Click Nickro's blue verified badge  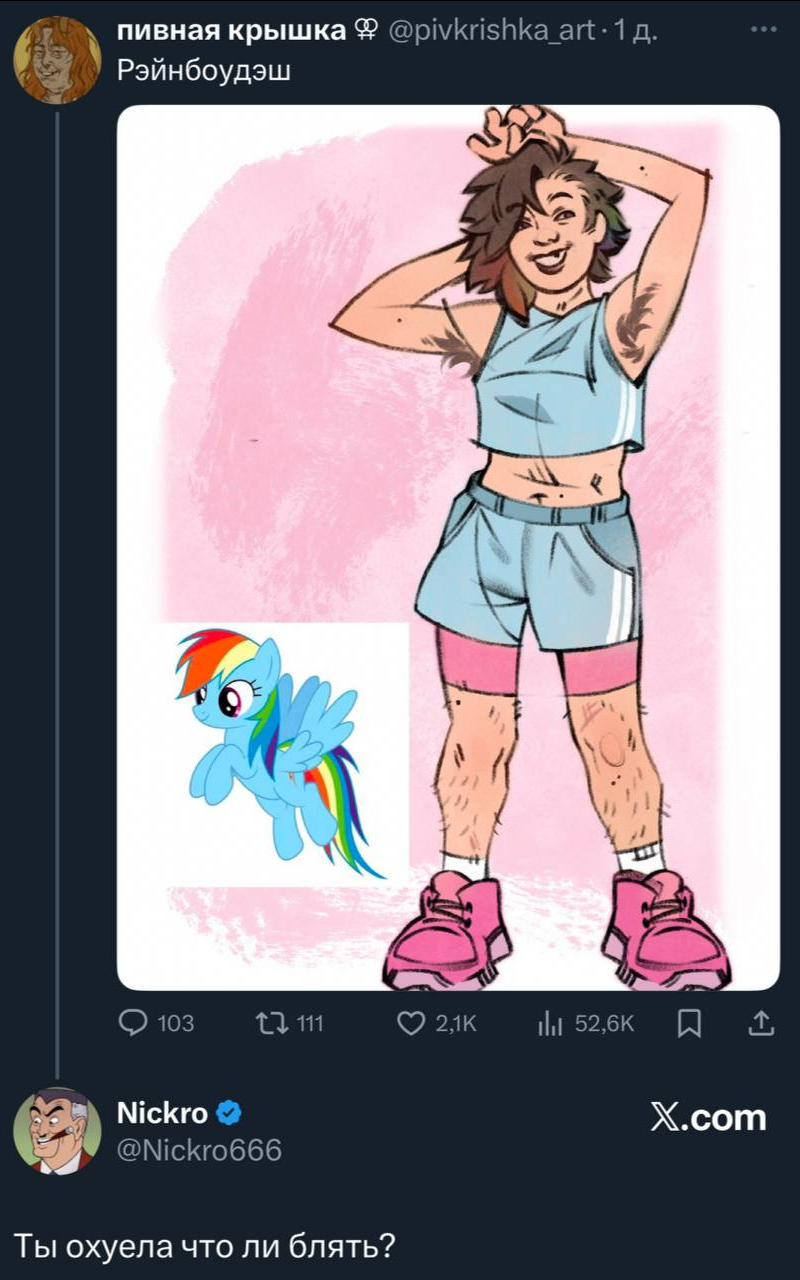228,1113
